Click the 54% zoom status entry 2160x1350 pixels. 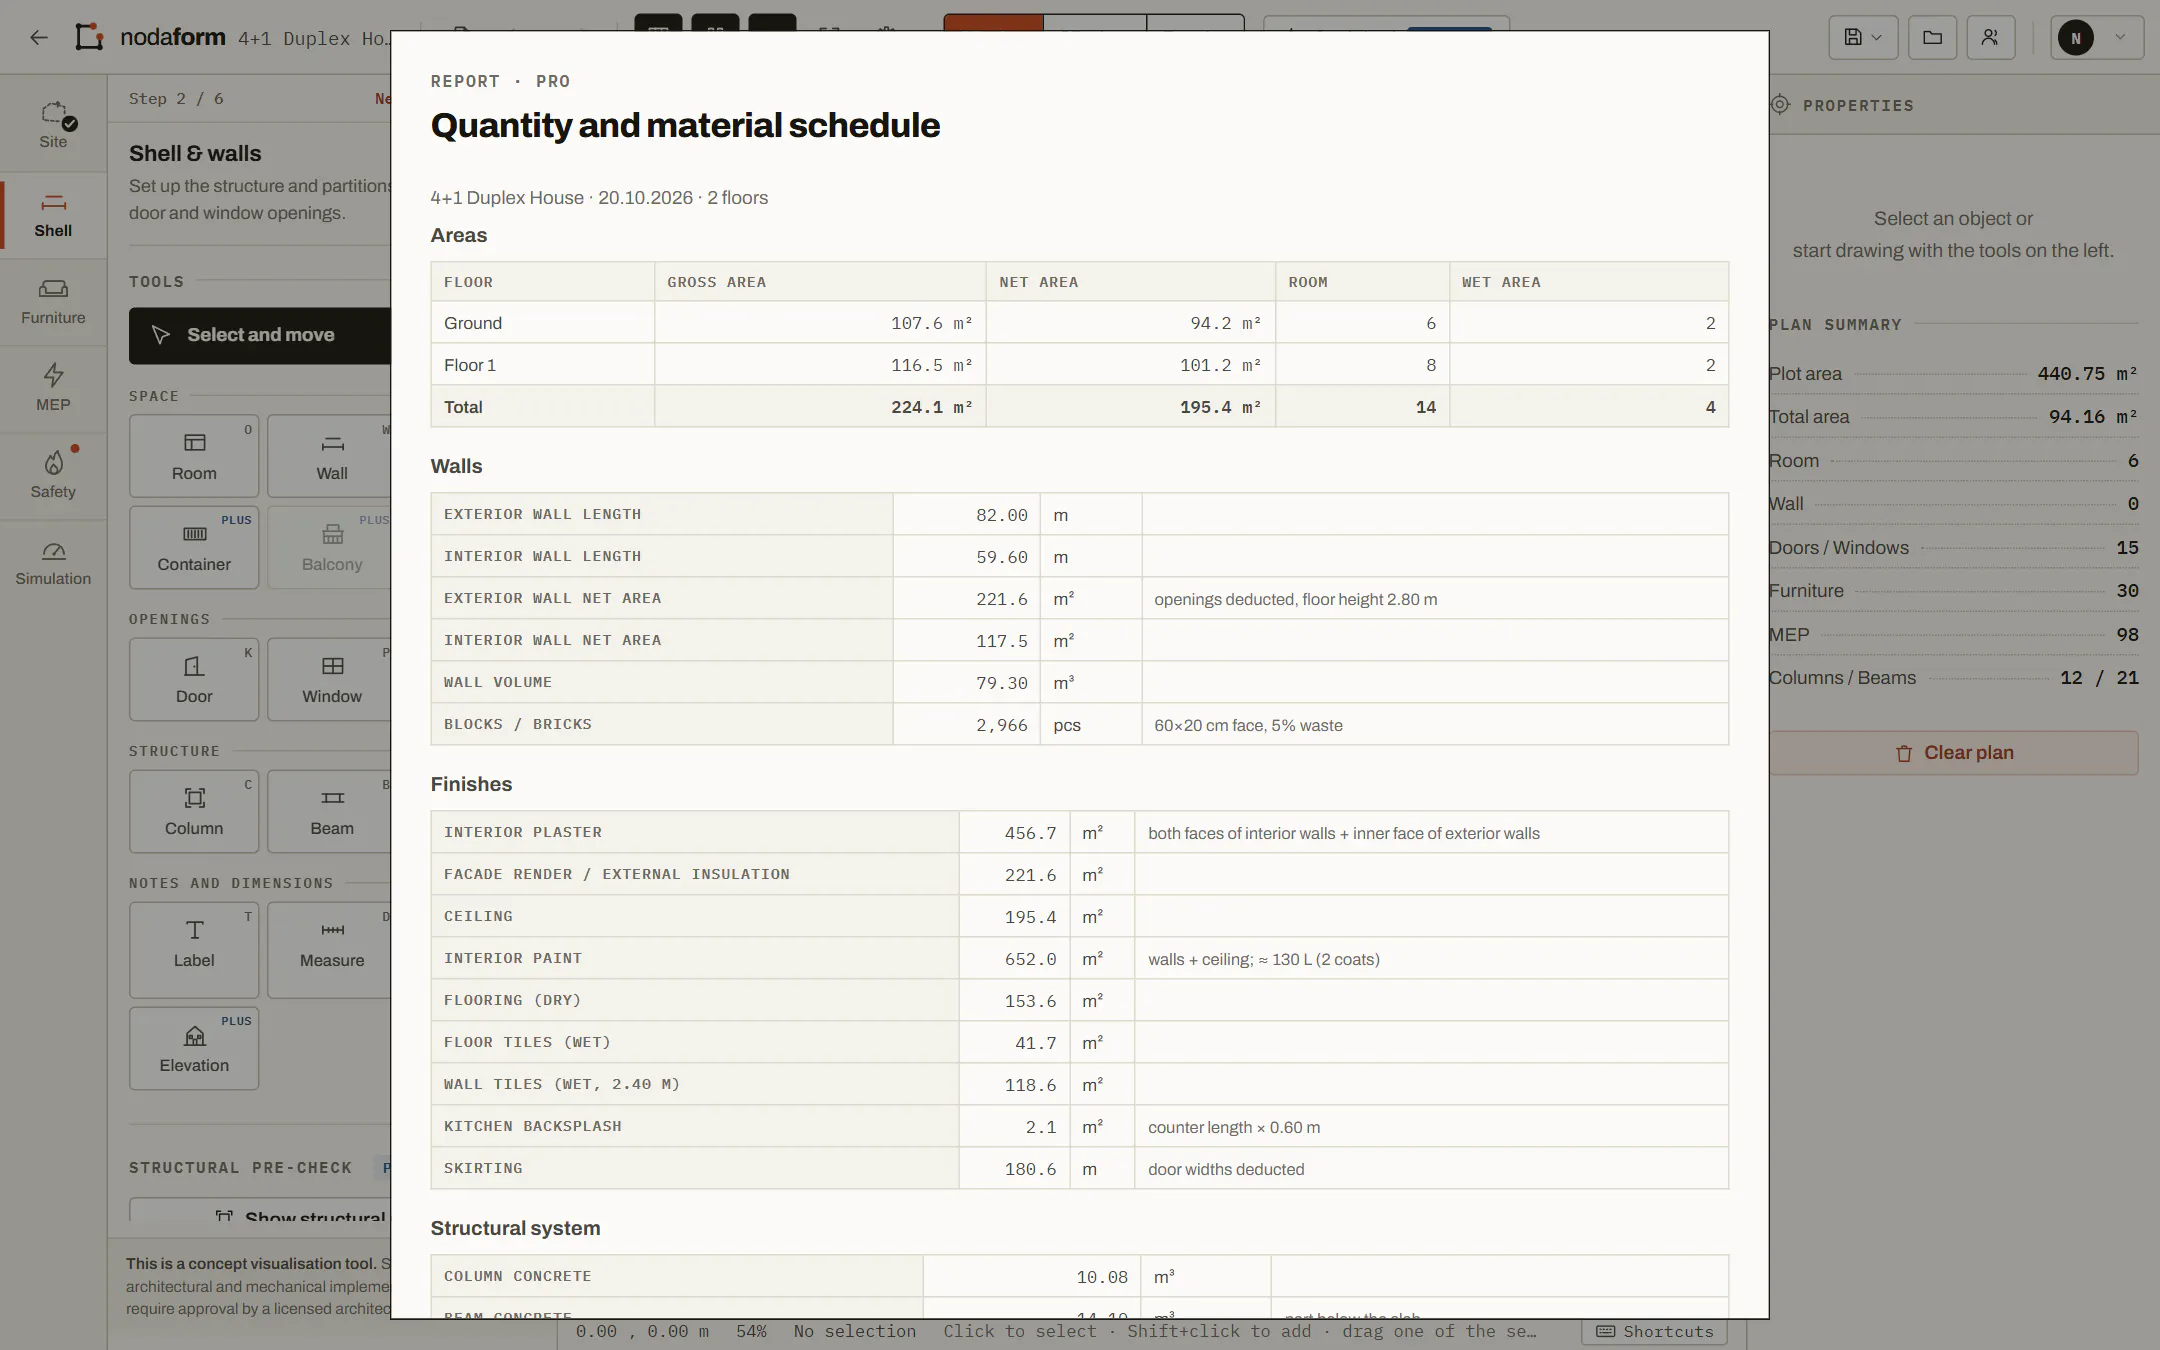point(751,1331)
